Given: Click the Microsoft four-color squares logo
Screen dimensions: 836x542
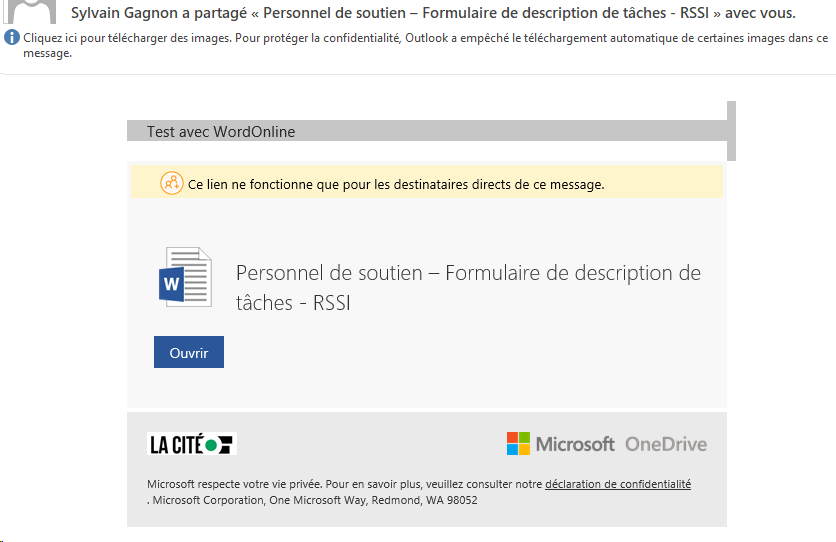Looking at the screenshot, I should pos(518,444).
